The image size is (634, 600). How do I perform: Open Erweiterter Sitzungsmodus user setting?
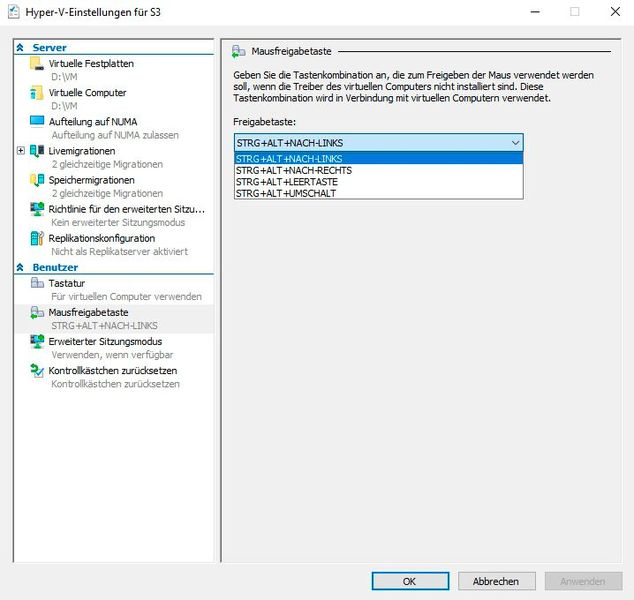click(105, 341)
